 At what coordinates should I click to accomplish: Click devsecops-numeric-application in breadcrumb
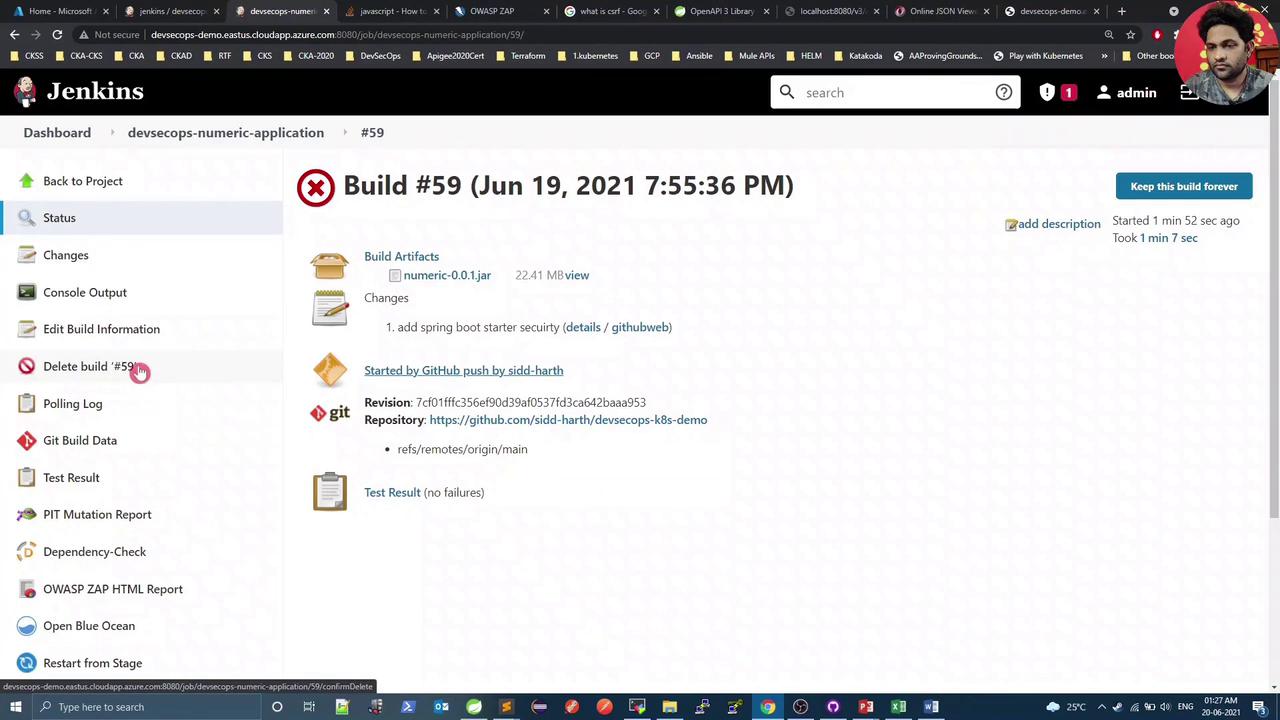[x=226, y=132]
